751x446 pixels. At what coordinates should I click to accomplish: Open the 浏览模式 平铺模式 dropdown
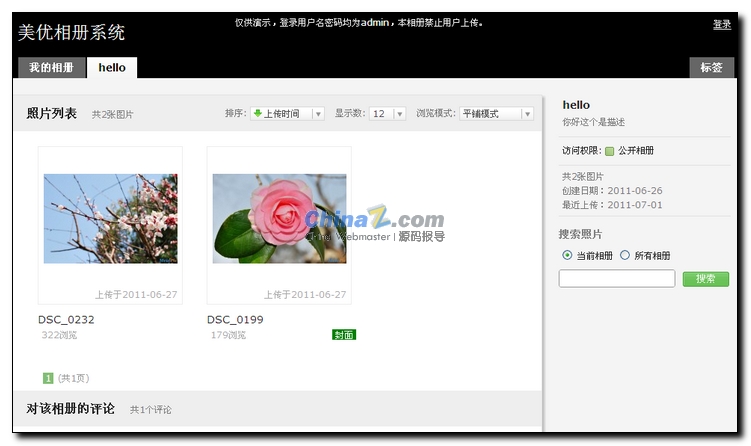(x=496, y=114)
